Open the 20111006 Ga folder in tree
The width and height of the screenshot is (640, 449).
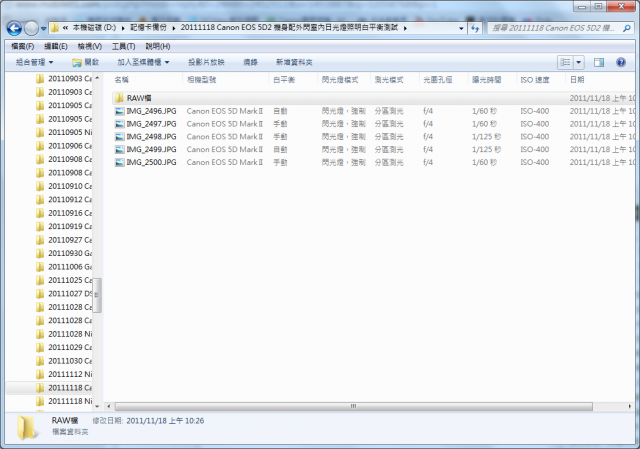click(70, 267)
